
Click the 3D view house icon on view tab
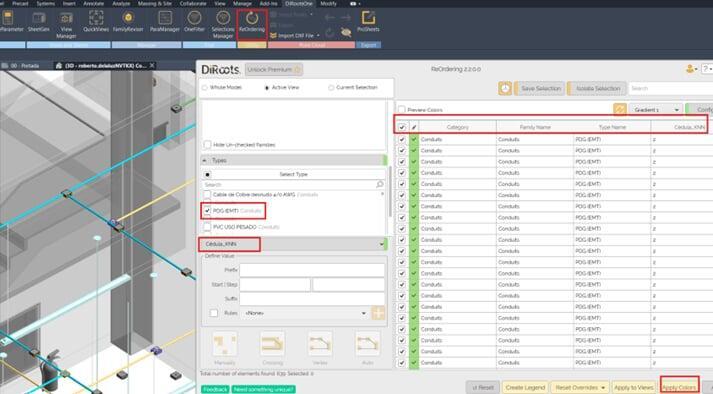coord(59,66)
